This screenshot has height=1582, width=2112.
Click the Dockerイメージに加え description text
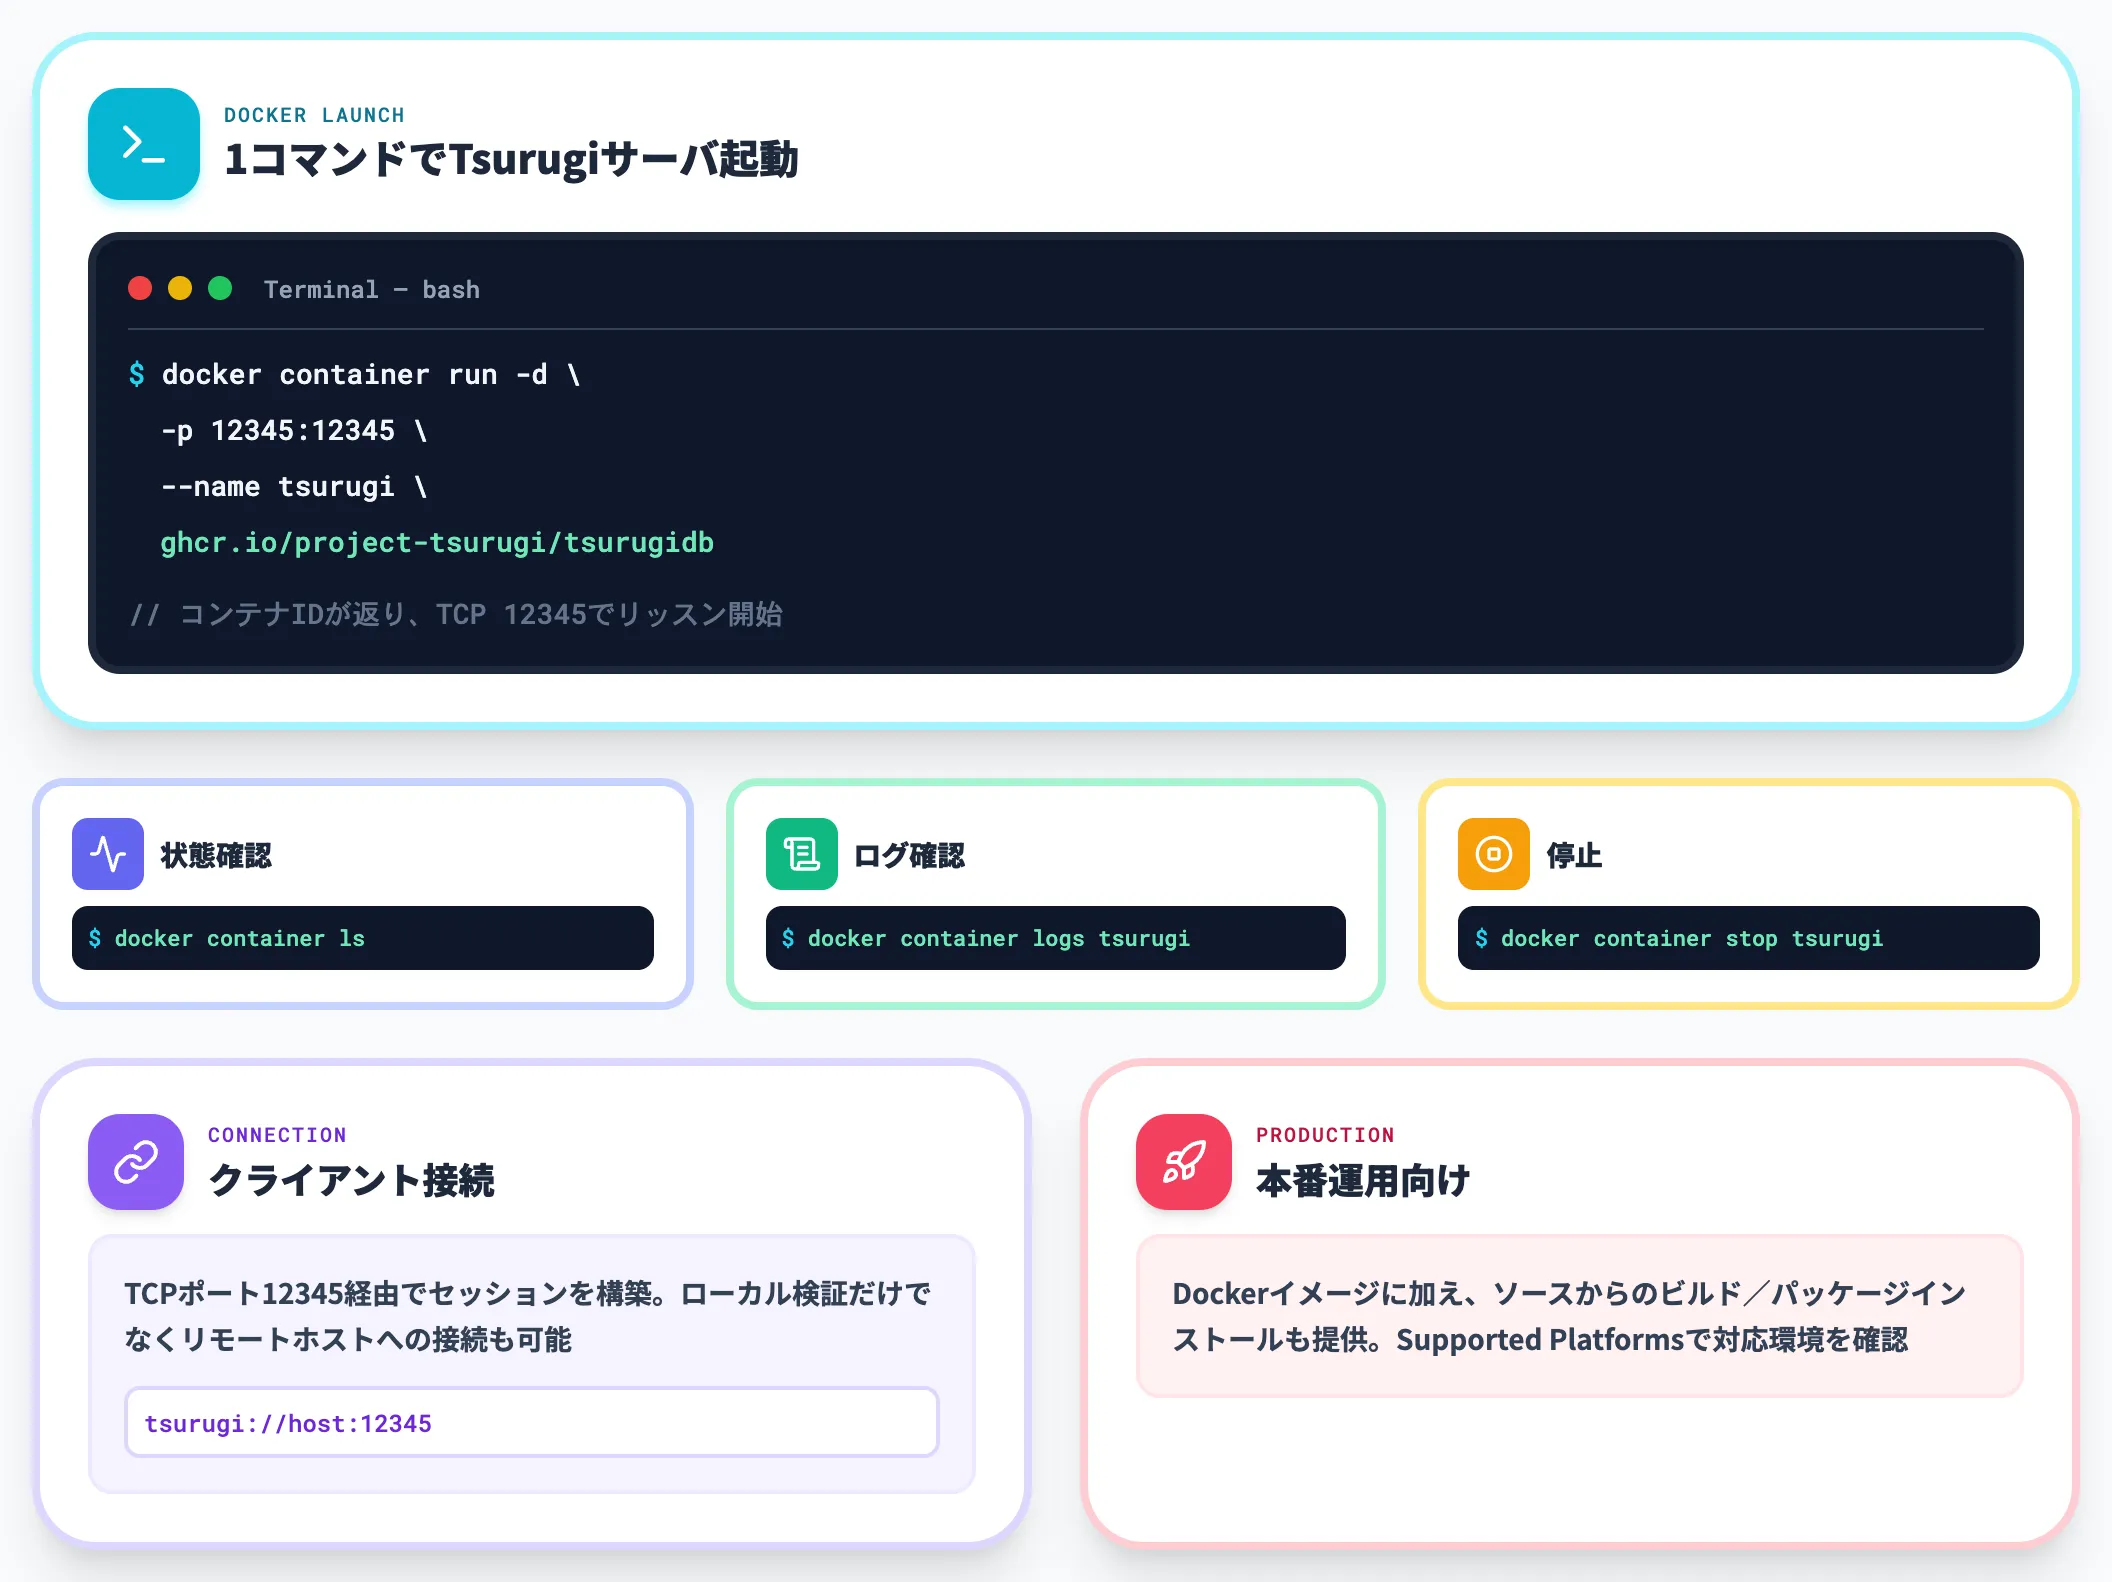(x=1570, y=1316)
